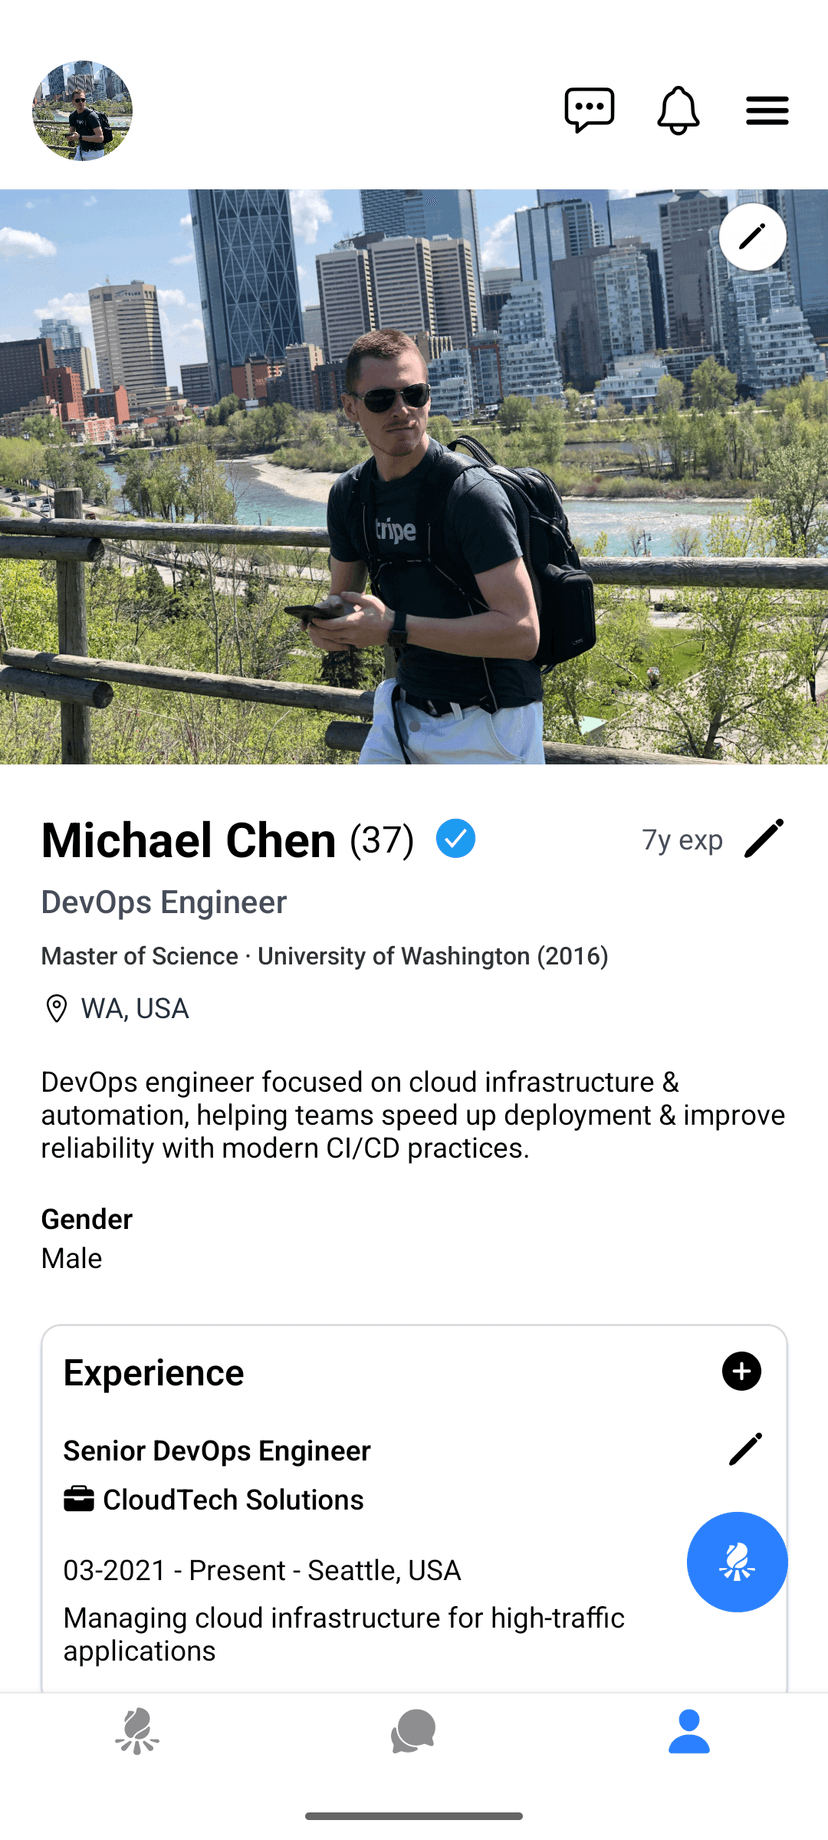The image size is (828, 1840).
Task: Select the profile tab in bottom bar
Action: [689, 1731]
